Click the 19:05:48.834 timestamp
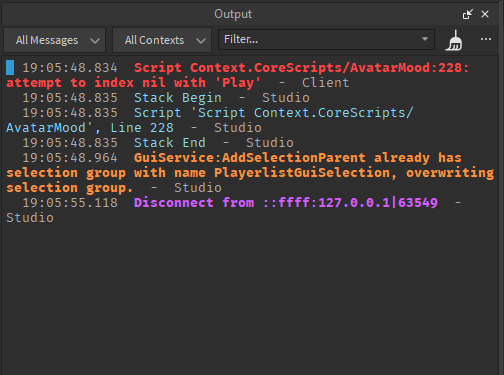Screen dimensions: 504x375 [x=70, y=68]
